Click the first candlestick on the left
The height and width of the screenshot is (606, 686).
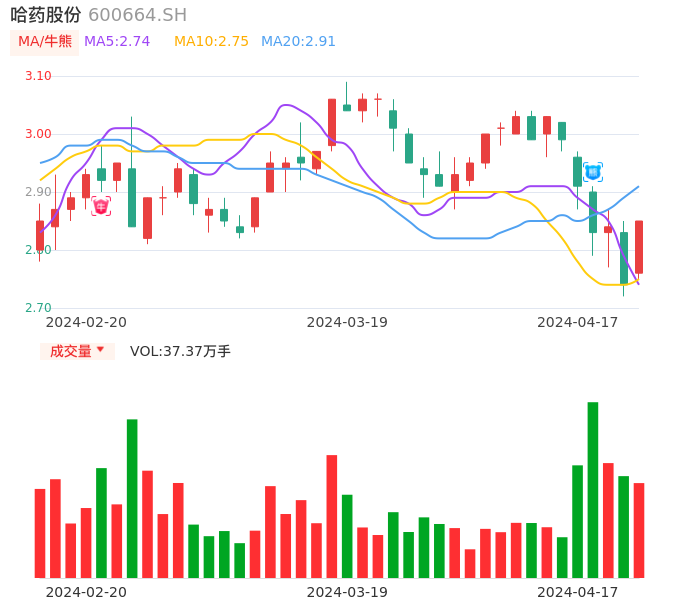[x=40, y=235]
